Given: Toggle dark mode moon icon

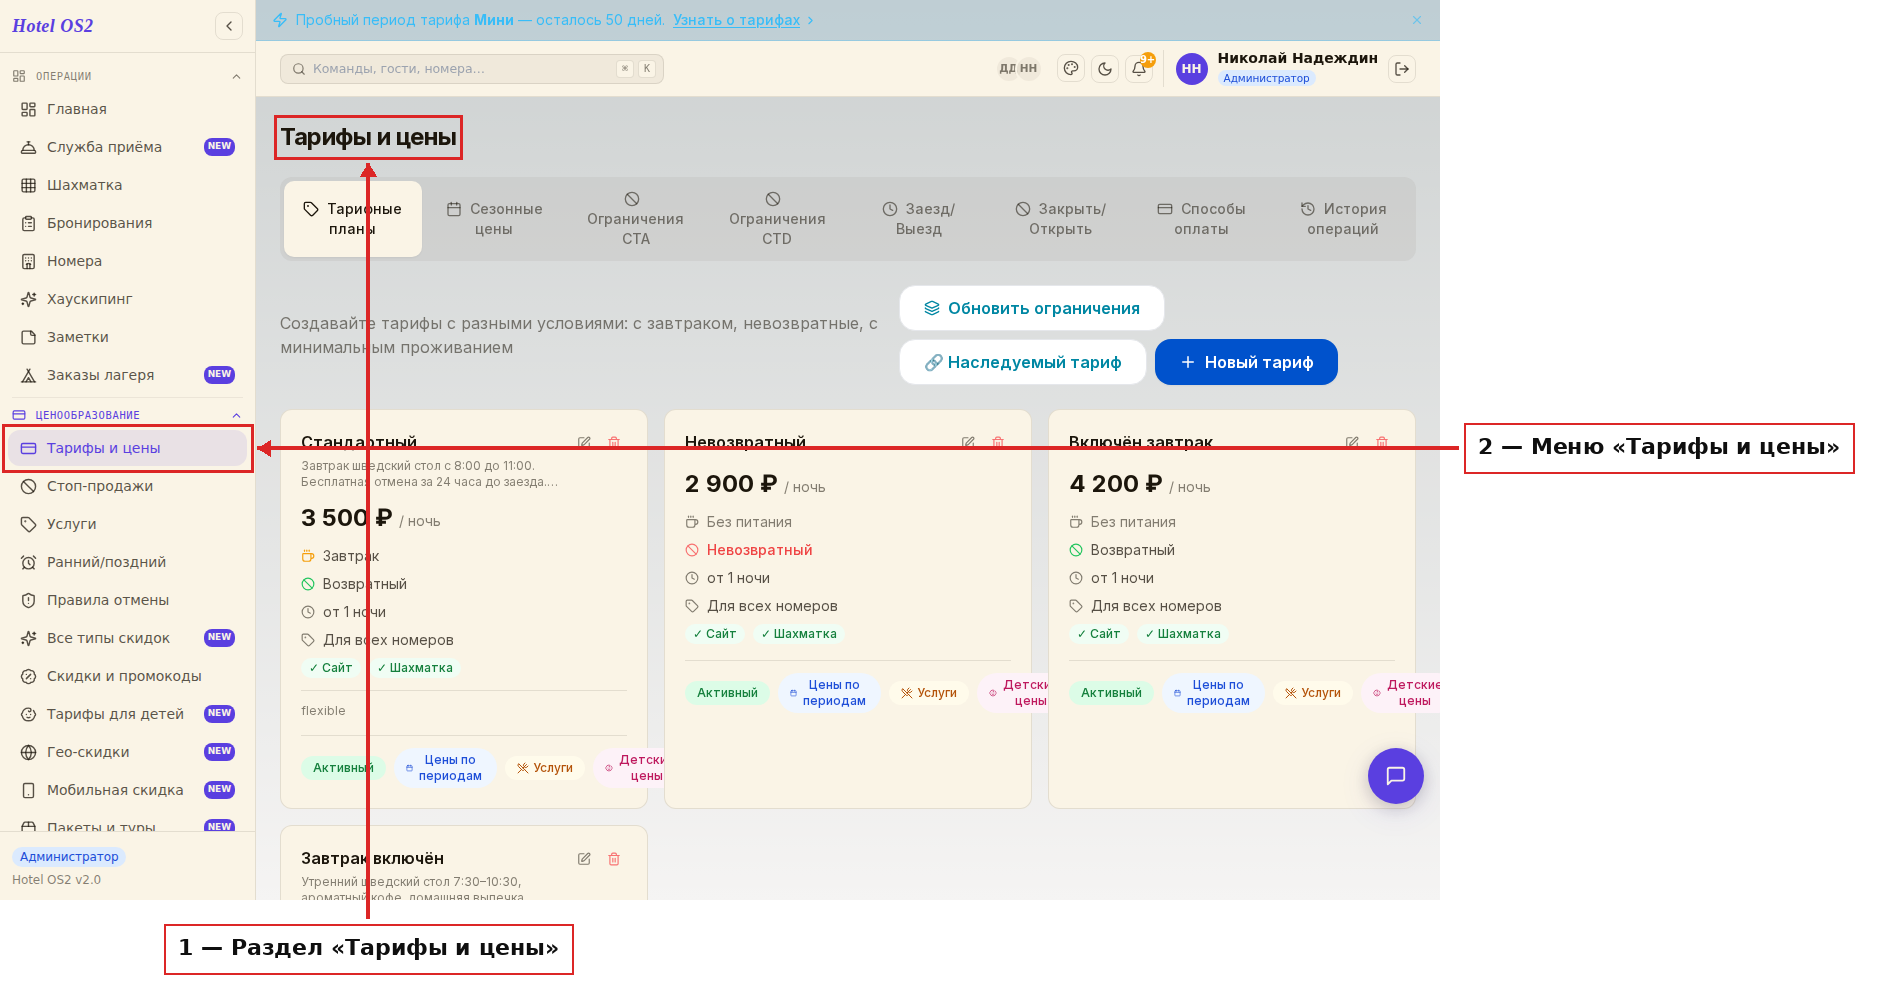Looking at the screenshot, I should (x=1105, y=69).
